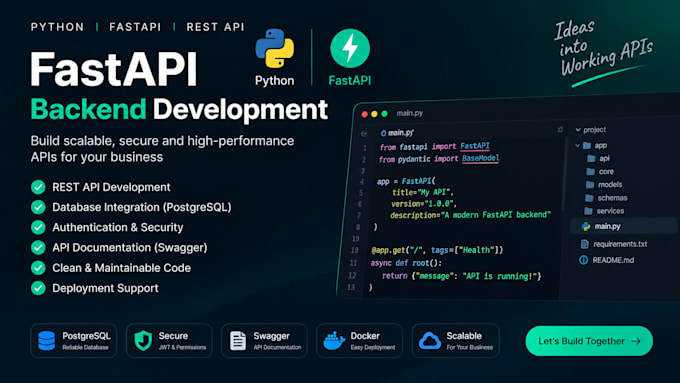Click the FastAPI lightning bolt logo

[350, 48]
